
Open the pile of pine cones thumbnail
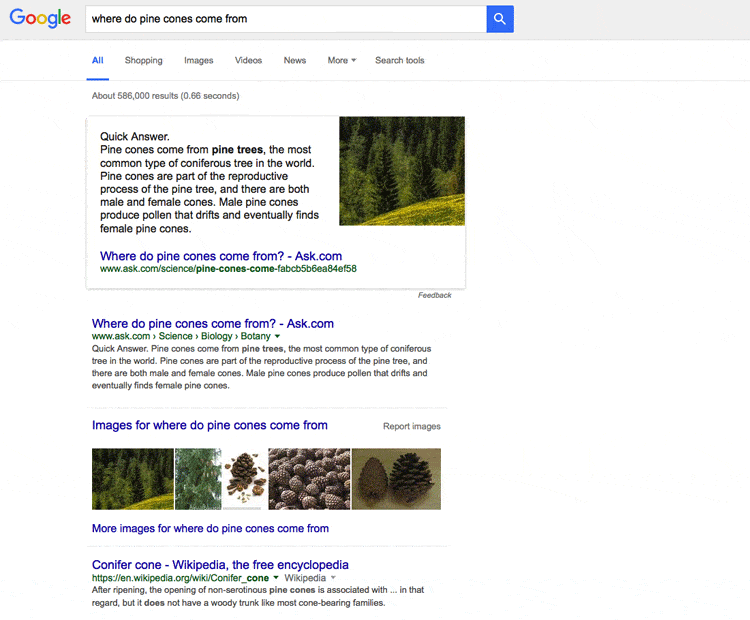(309, 479)
